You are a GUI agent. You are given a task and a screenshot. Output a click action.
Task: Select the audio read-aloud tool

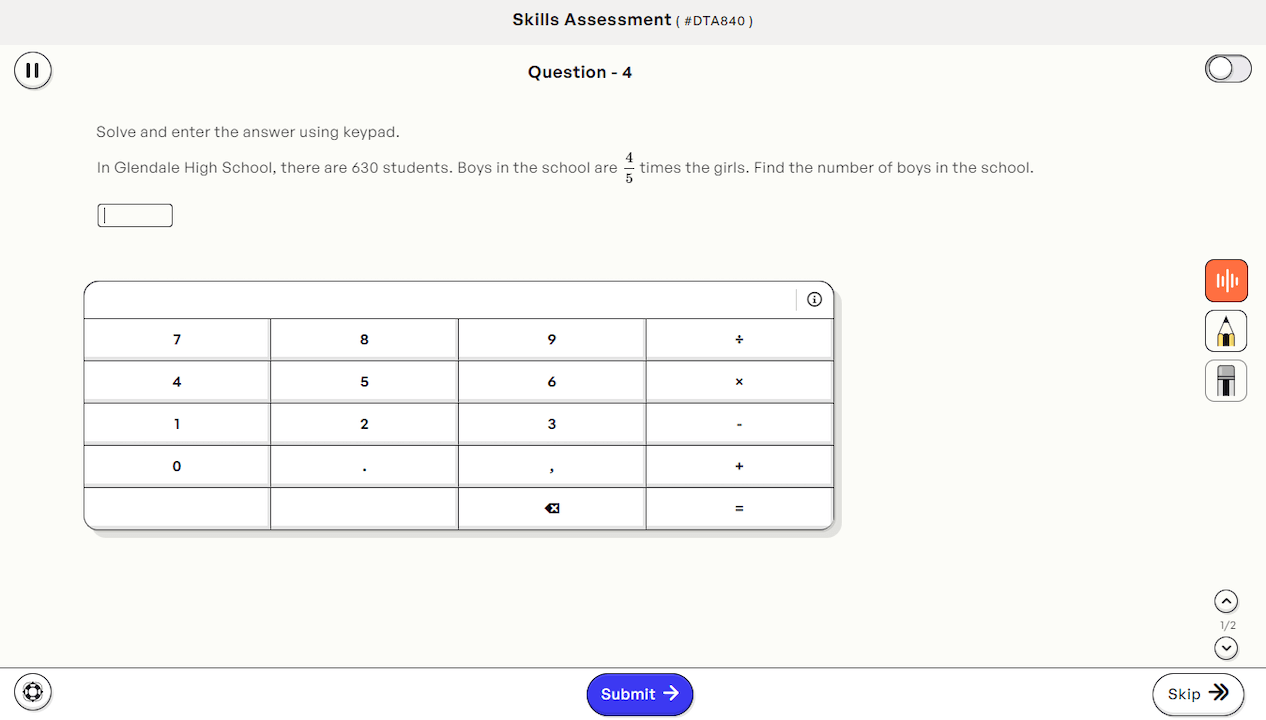click(1226, 280)
